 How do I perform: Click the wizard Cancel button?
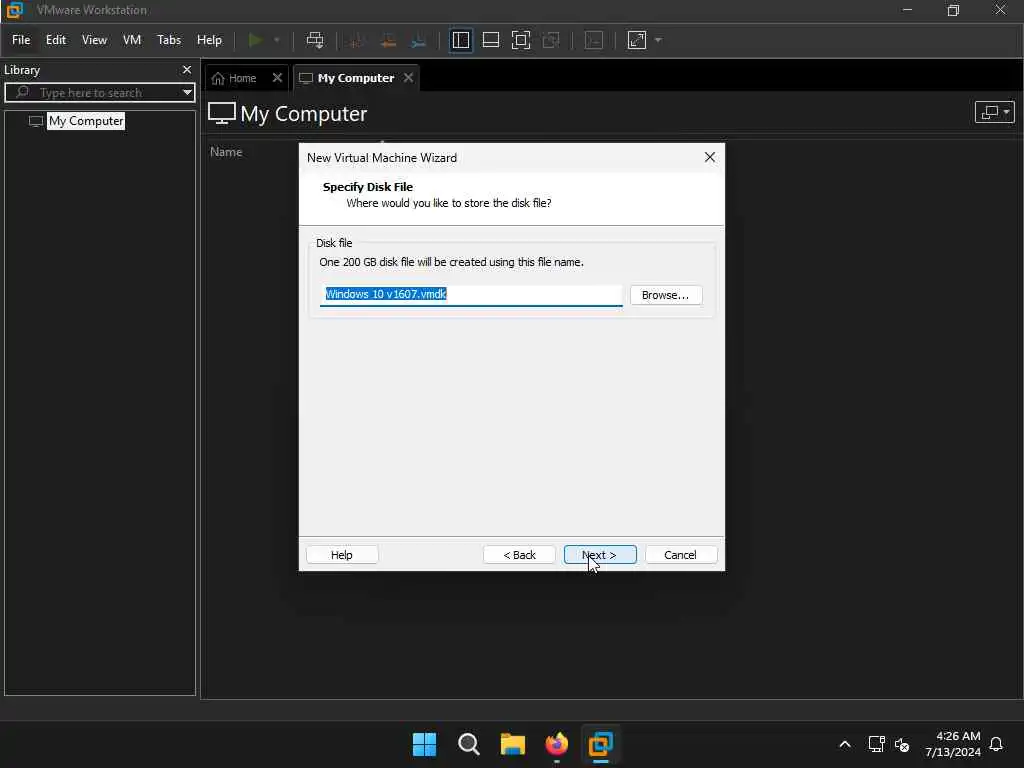pos(680,555)
